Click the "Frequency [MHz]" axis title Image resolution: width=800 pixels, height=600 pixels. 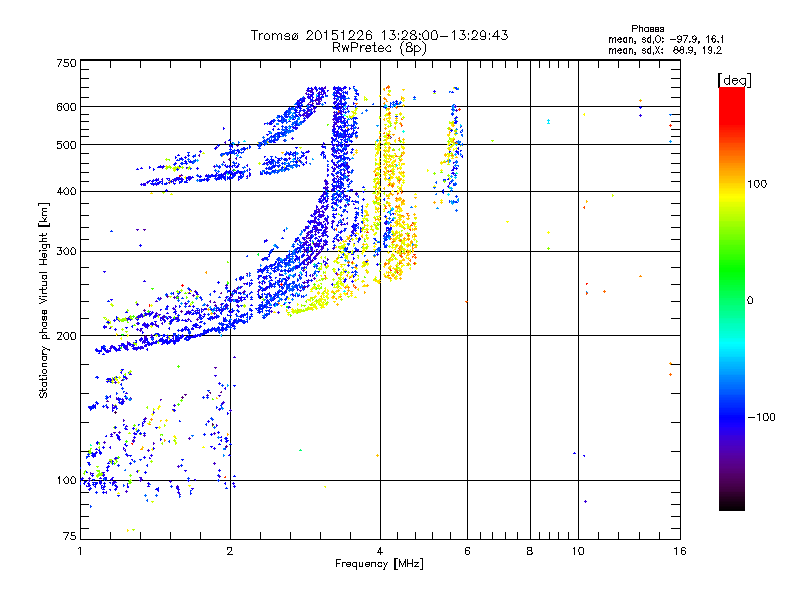point(379,564)
